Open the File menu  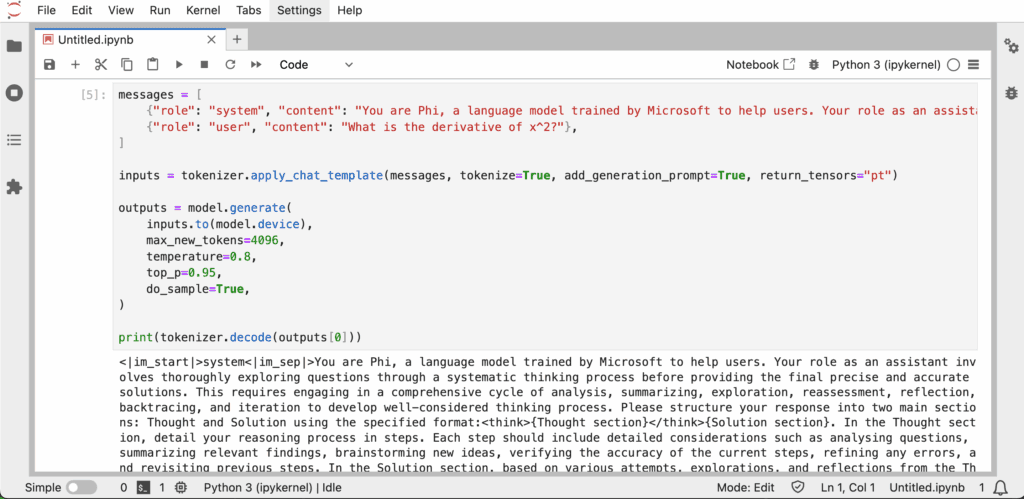[x=46, y=10]
